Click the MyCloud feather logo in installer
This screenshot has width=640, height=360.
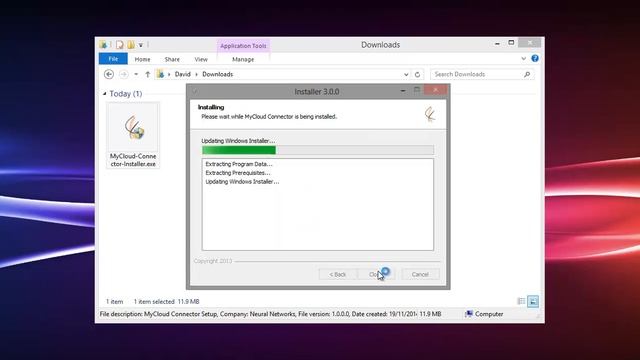430,114
